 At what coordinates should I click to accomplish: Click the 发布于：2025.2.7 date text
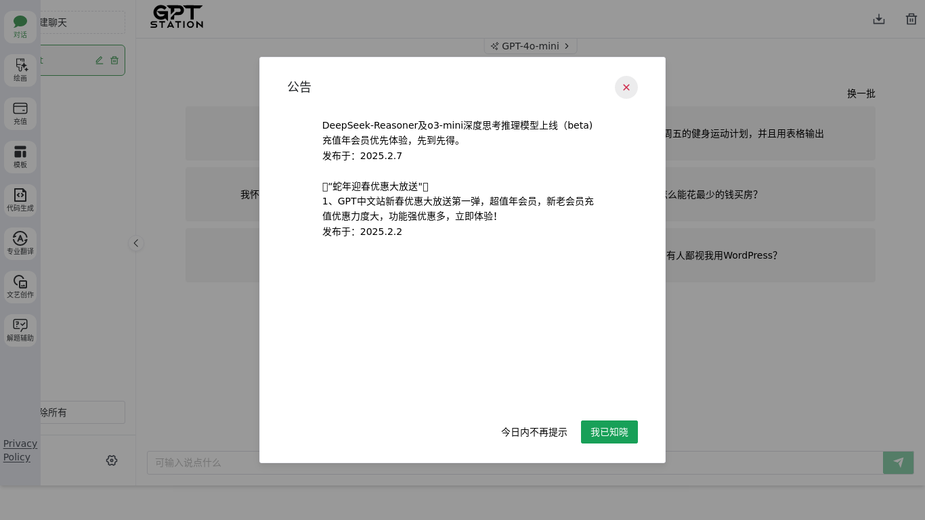click(362, 156)
